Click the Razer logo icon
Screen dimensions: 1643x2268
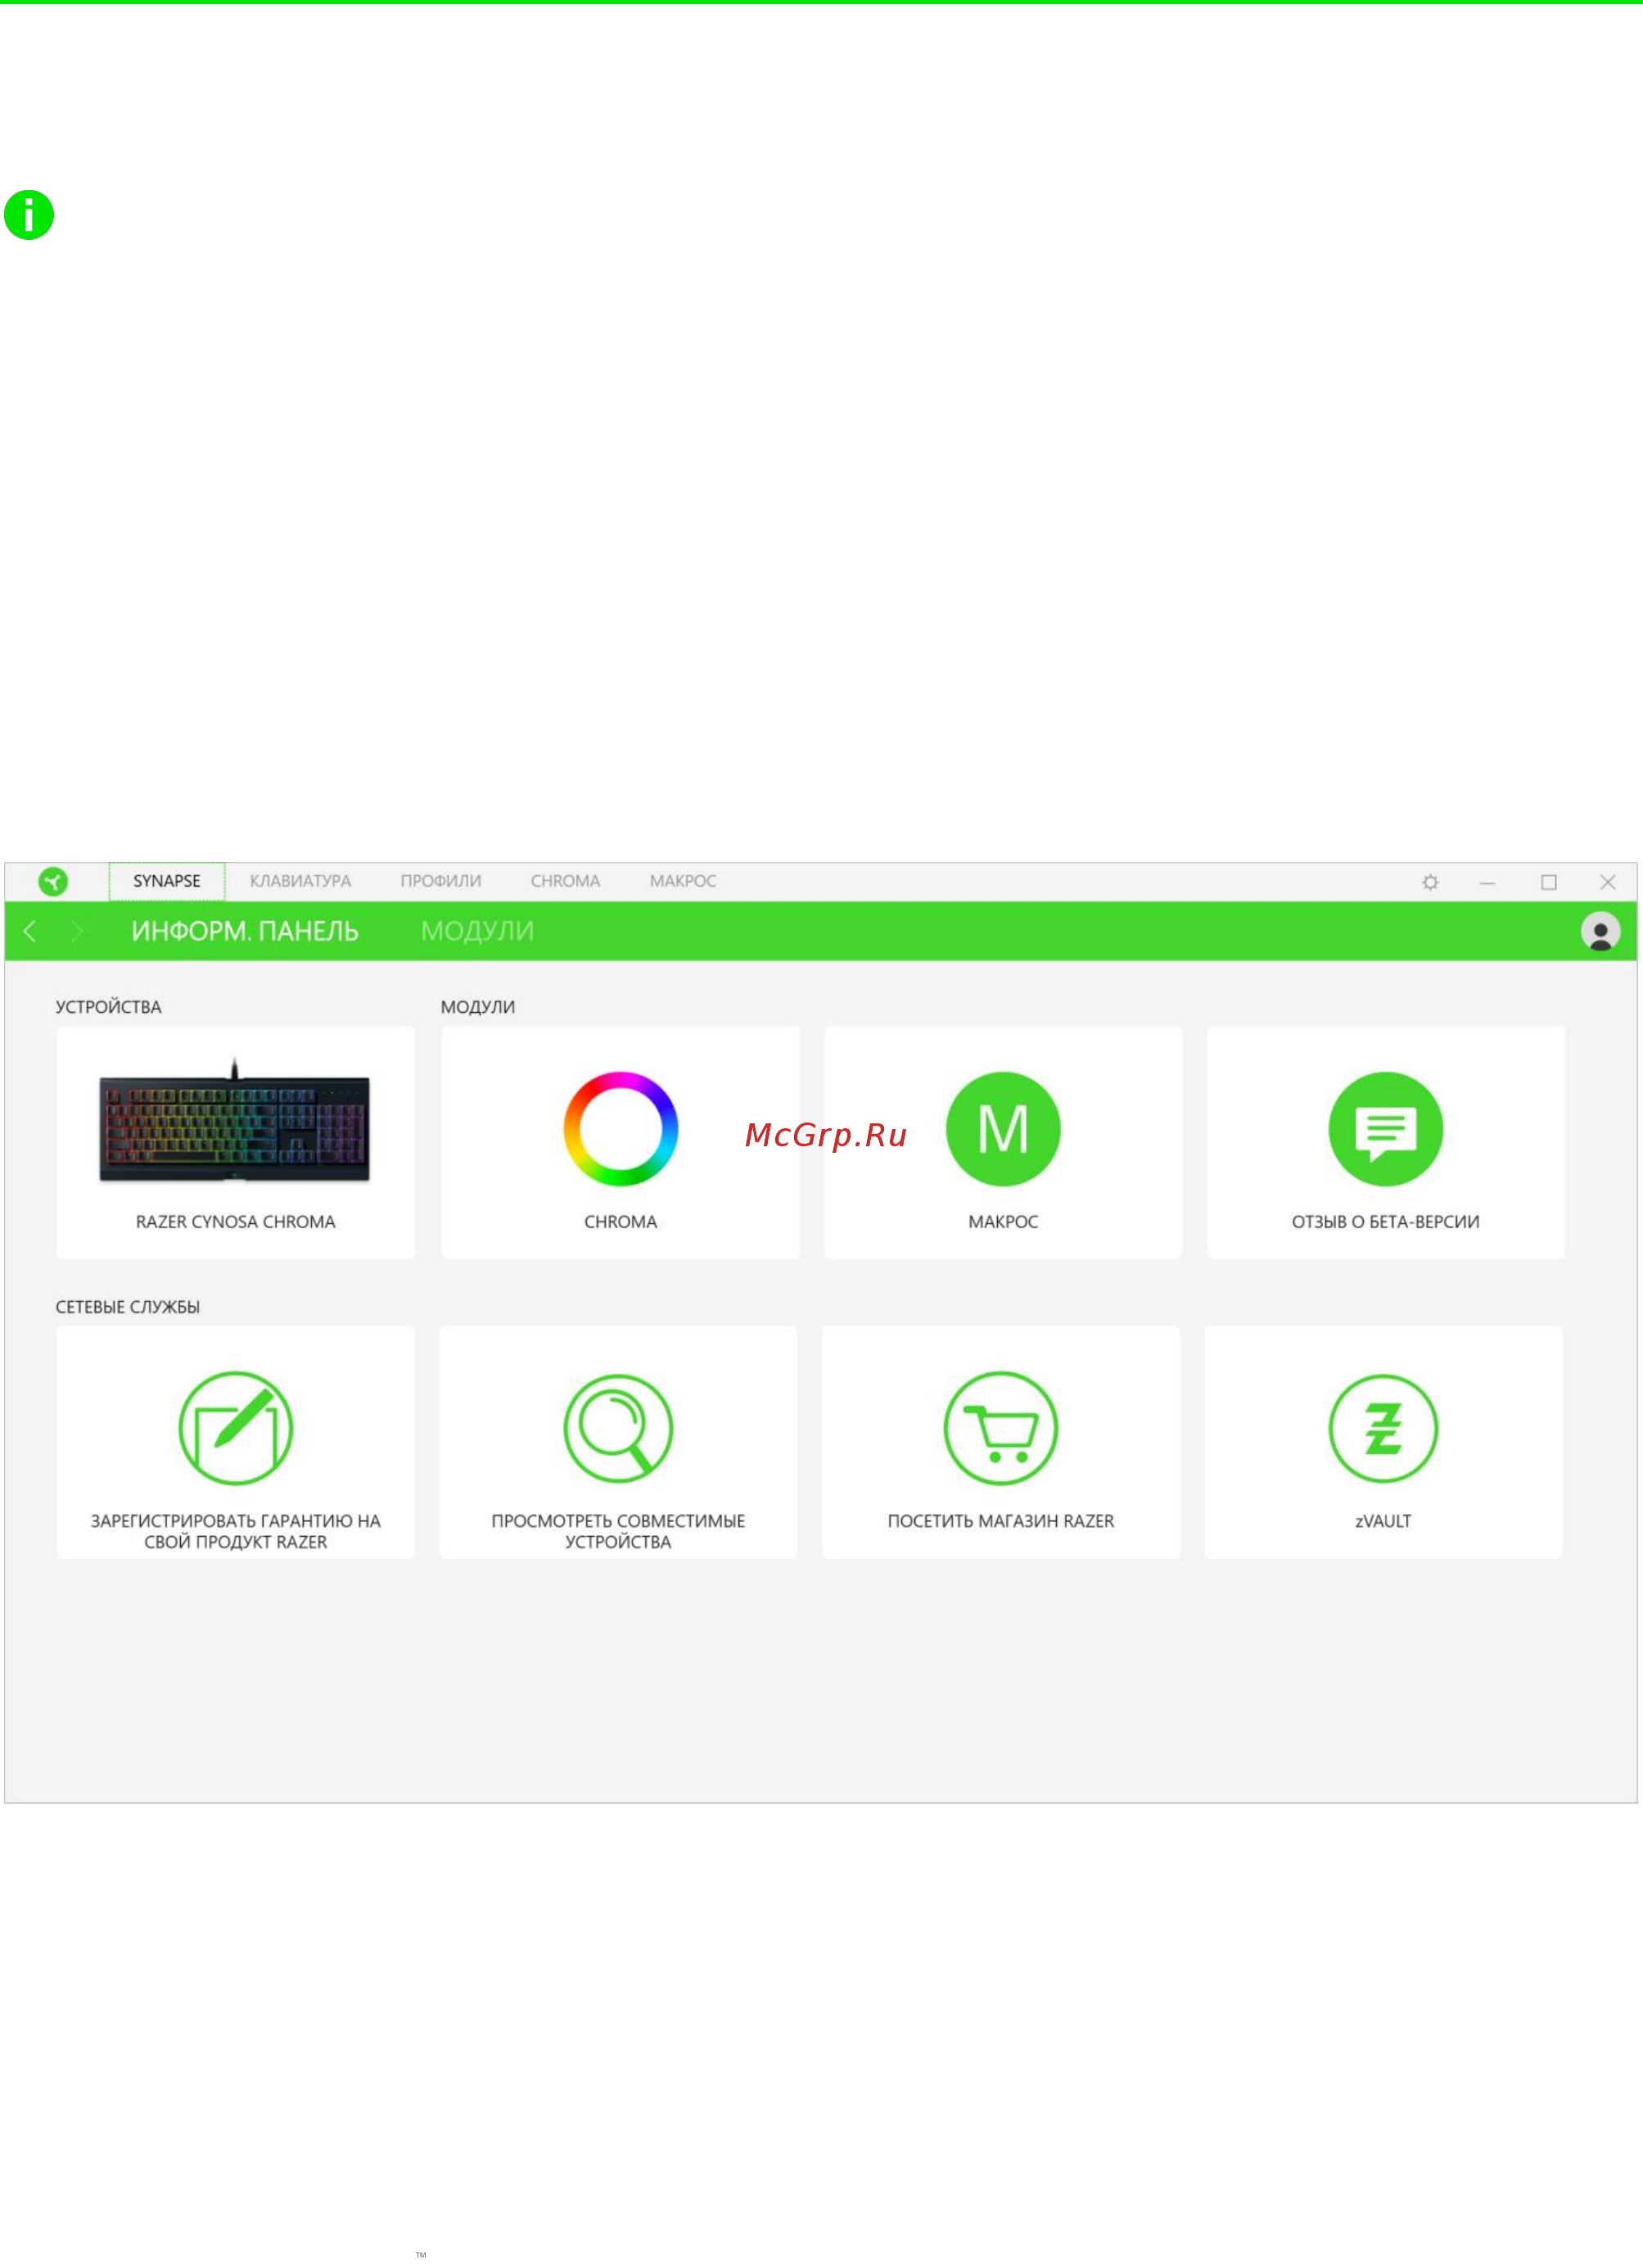[53, 881]
